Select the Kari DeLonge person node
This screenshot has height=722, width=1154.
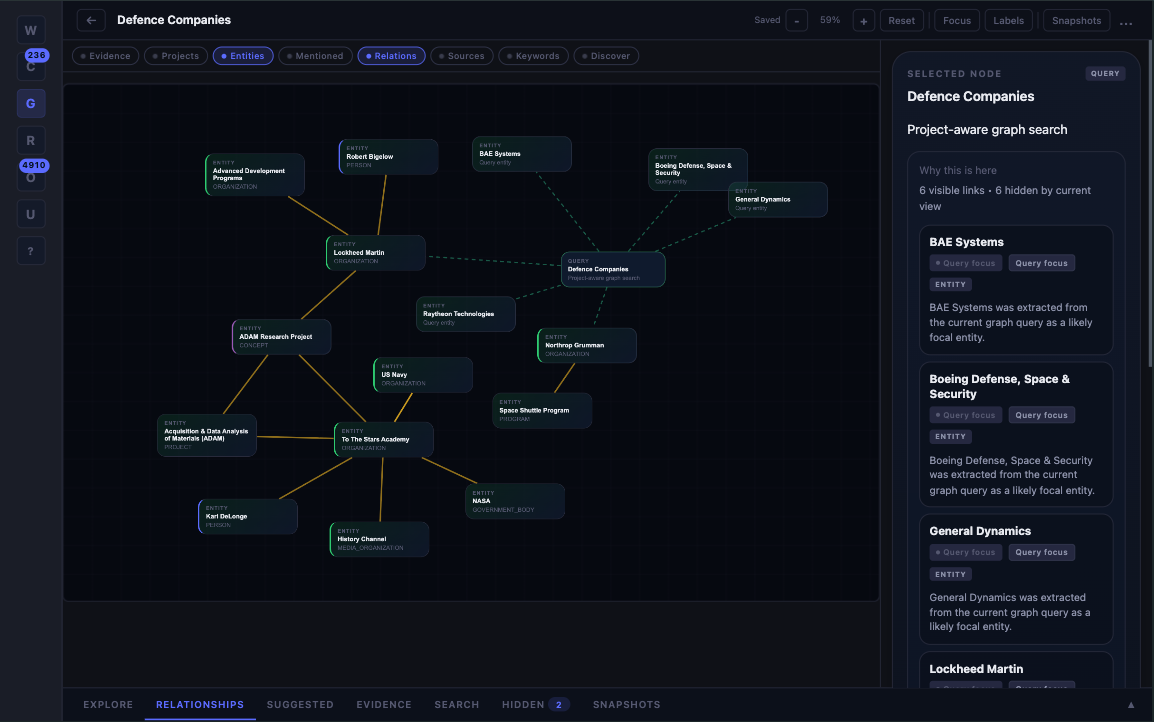247,517
